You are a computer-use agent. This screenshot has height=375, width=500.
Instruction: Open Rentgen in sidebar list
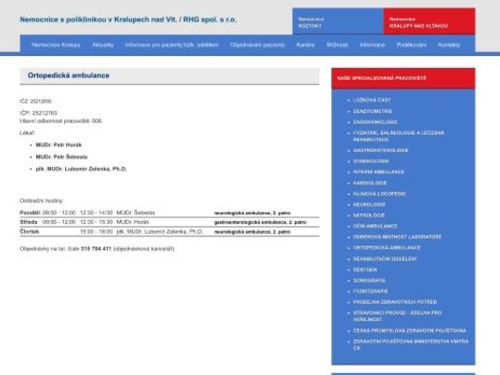click(x=365, y=269)
